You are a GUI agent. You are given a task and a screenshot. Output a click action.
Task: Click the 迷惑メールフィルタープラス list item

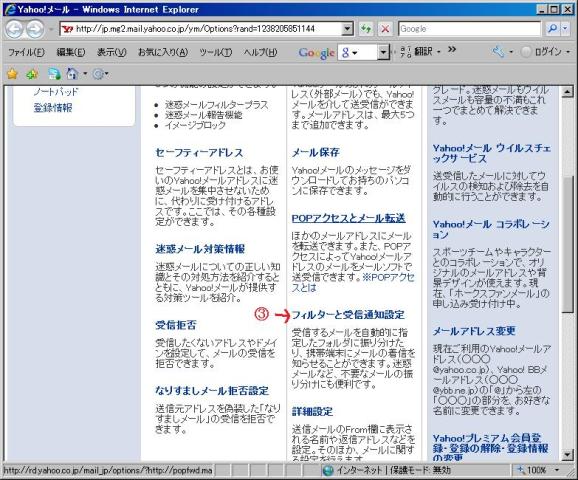[x=216, y=105]
